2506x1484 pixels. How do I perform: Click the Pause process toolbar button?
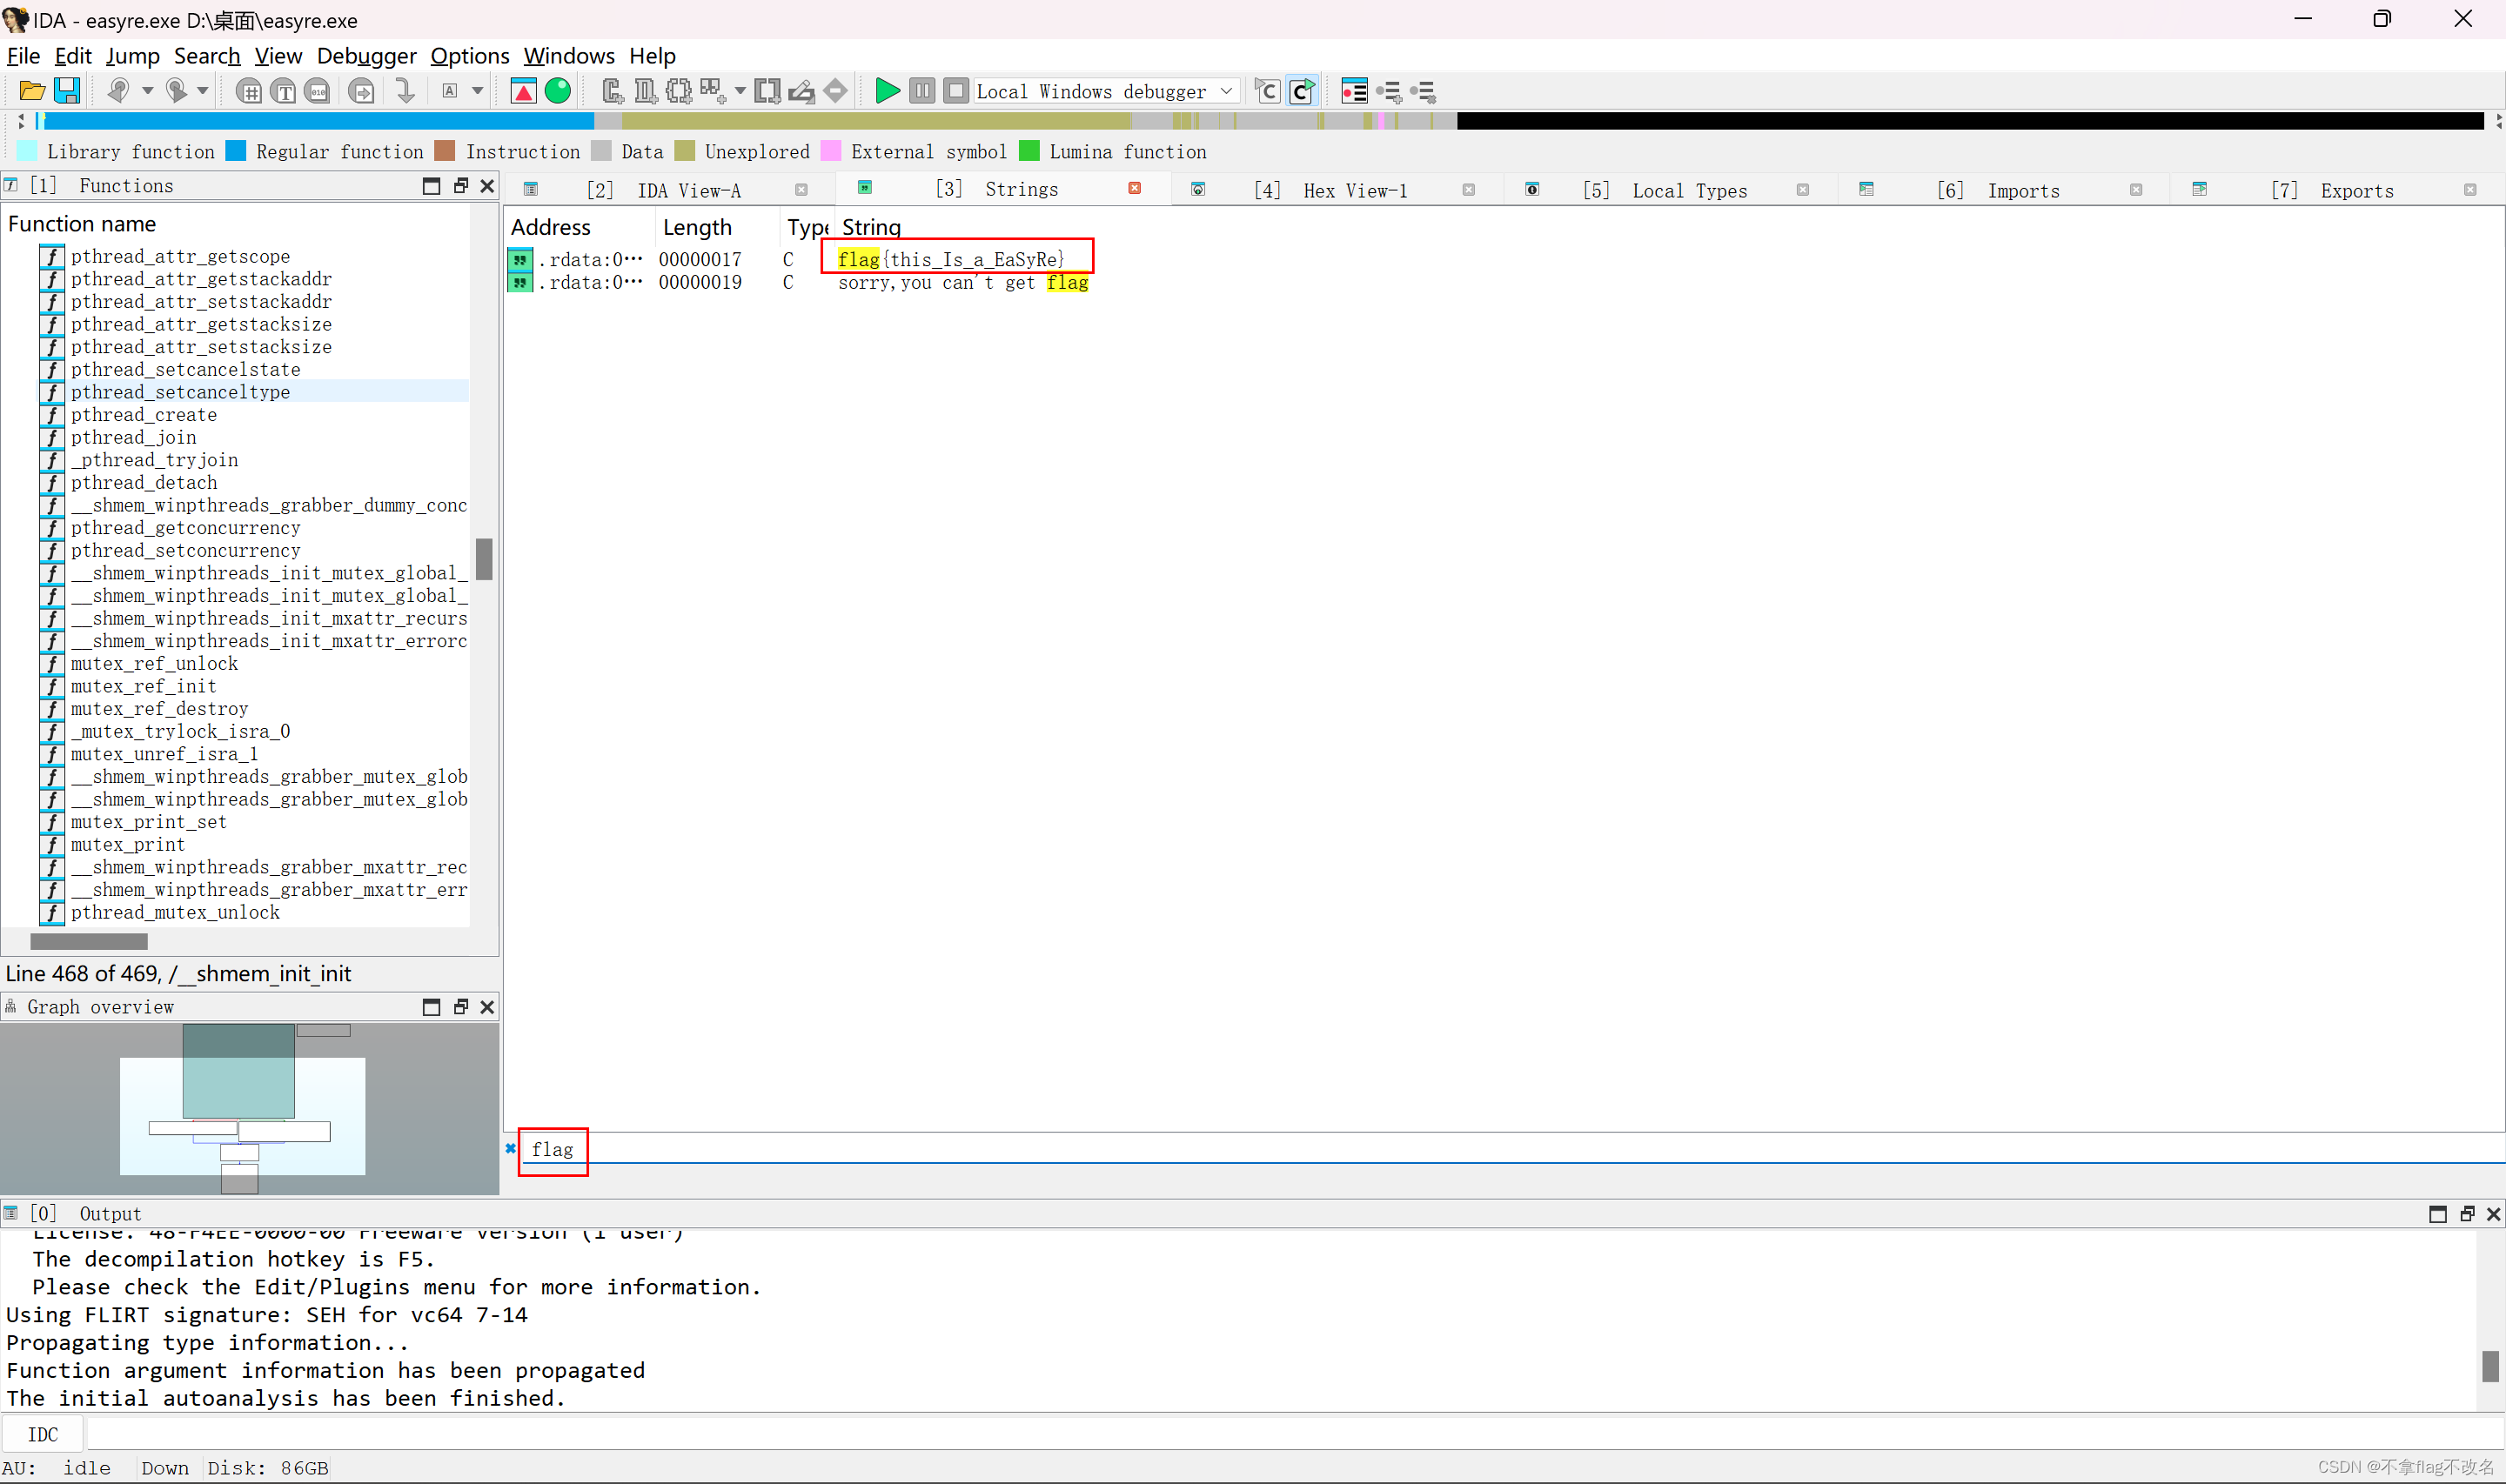(x=922, y=91)
